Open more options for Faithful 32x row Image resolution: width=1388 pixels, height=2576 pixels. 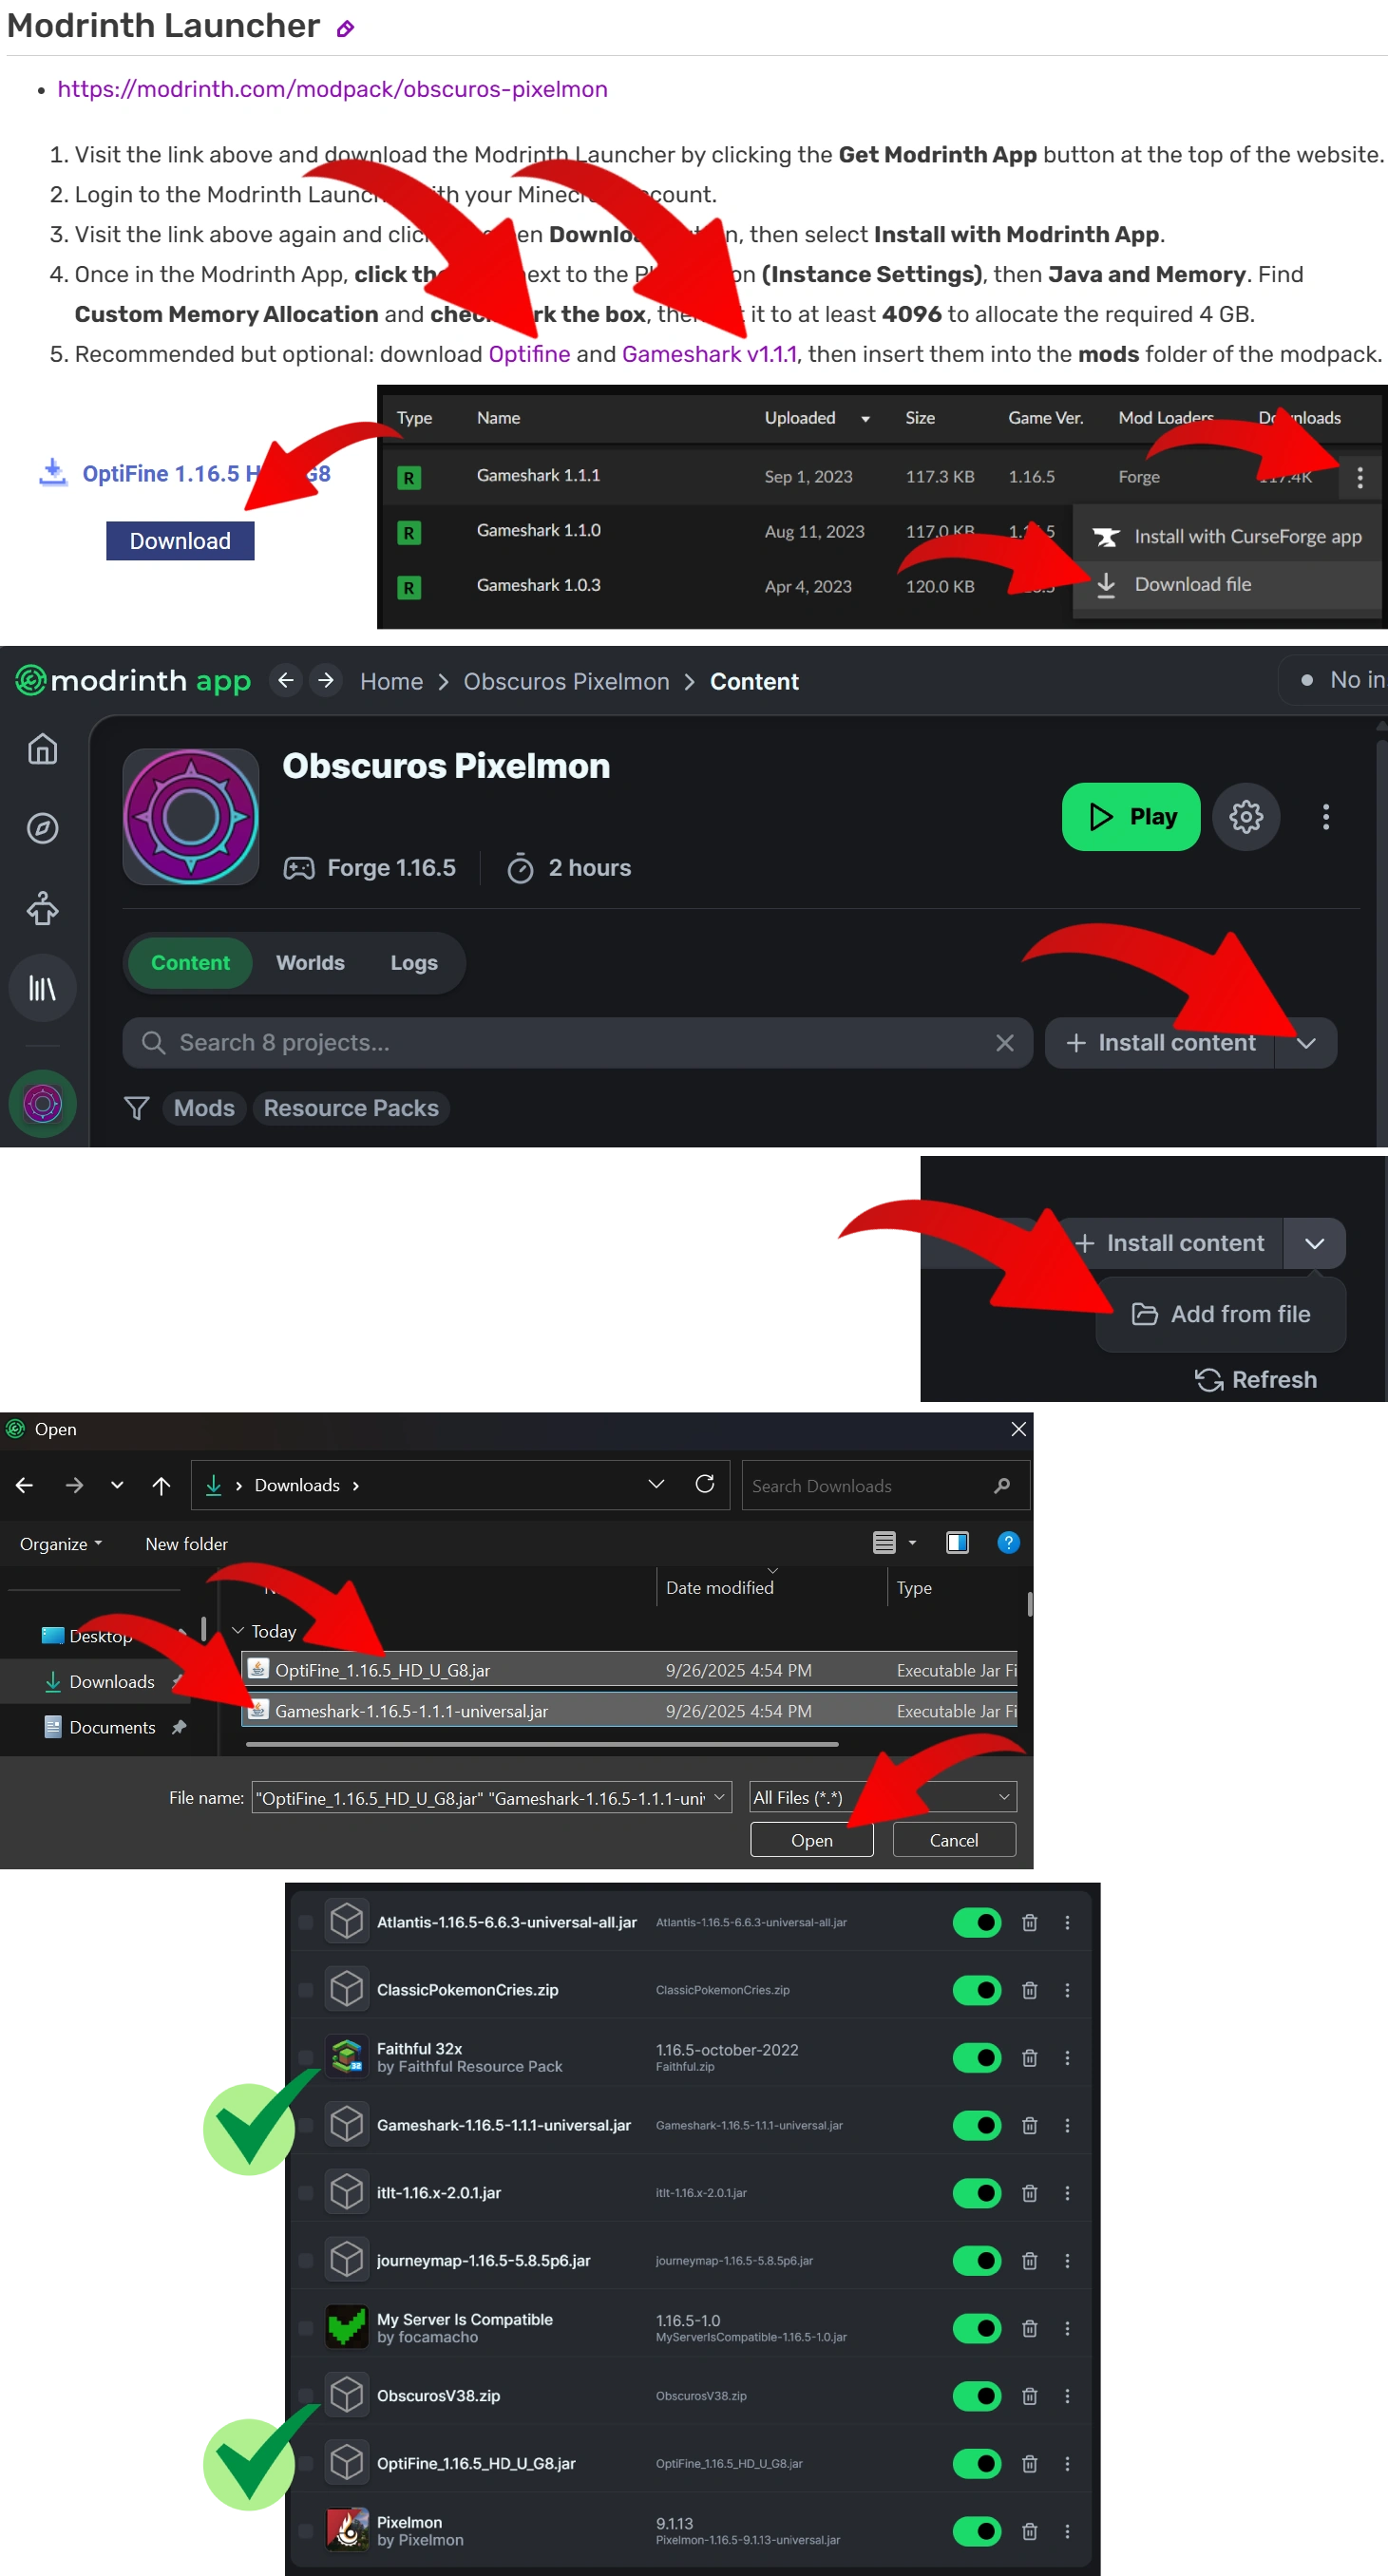[1067, 2058]
